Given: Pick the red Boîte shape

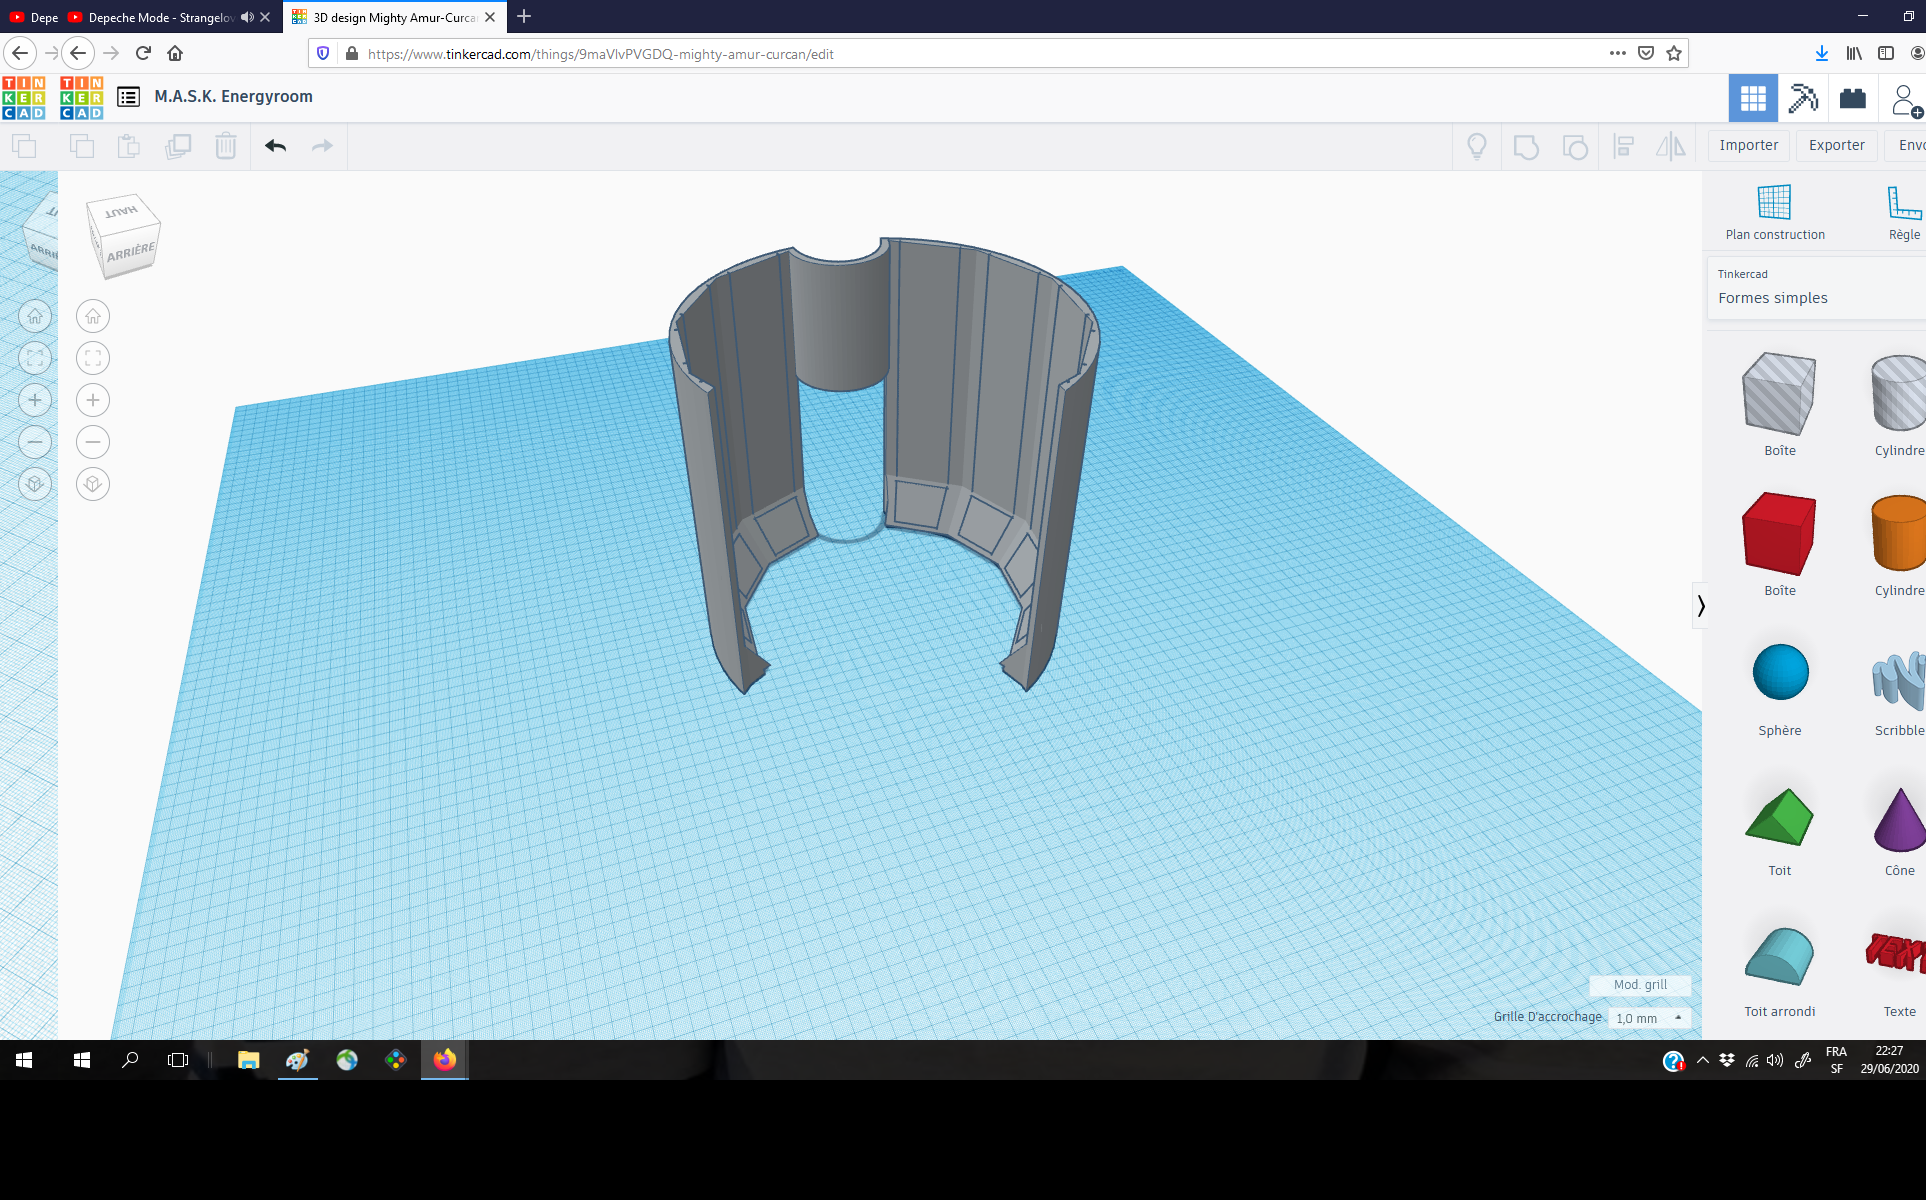Looking at the screenshot, I should [1779, 534].
